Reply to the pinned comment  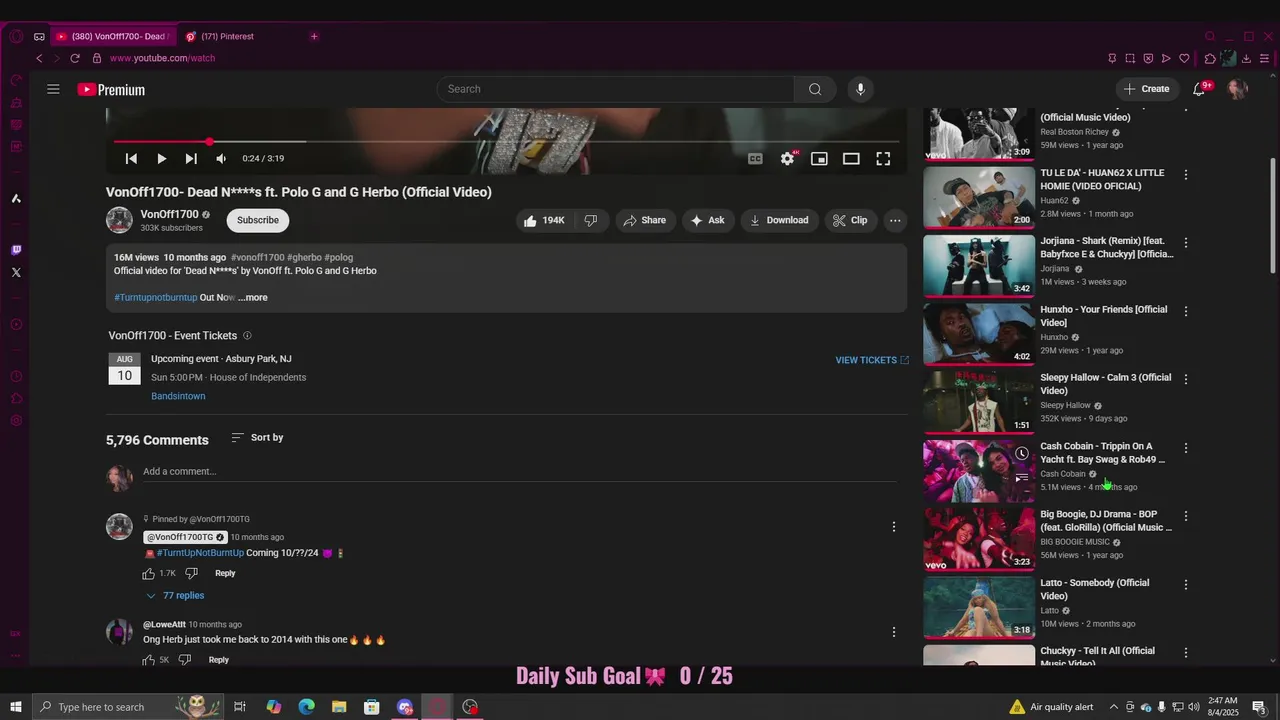(225, 573)
